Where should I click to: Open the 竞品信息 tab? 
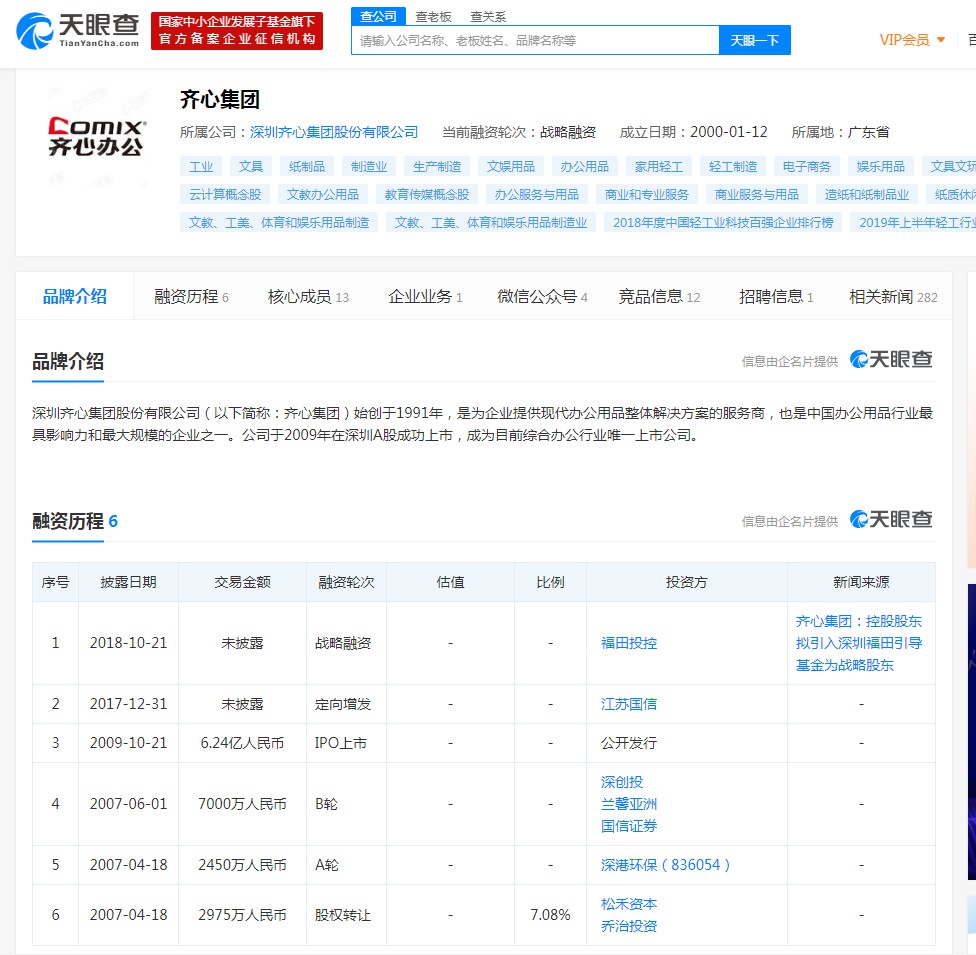[659, 296]
